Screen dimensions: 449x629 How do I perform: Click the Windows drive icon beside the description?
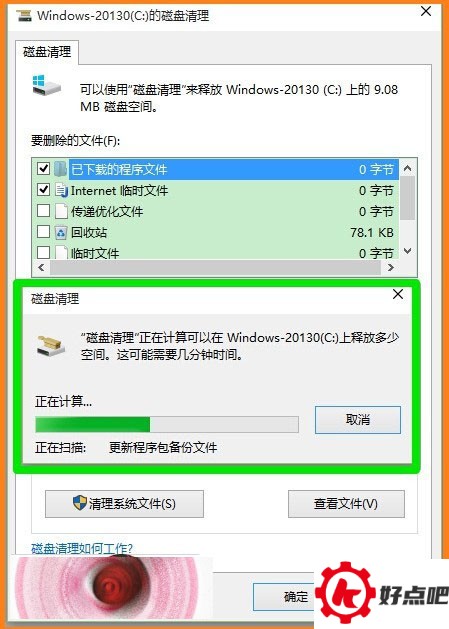47,85
